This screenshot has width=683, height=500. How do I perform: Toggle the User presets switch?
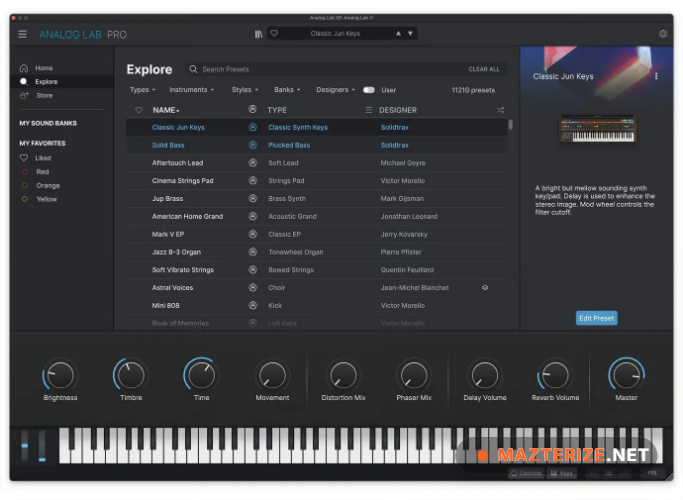(369, 90)
